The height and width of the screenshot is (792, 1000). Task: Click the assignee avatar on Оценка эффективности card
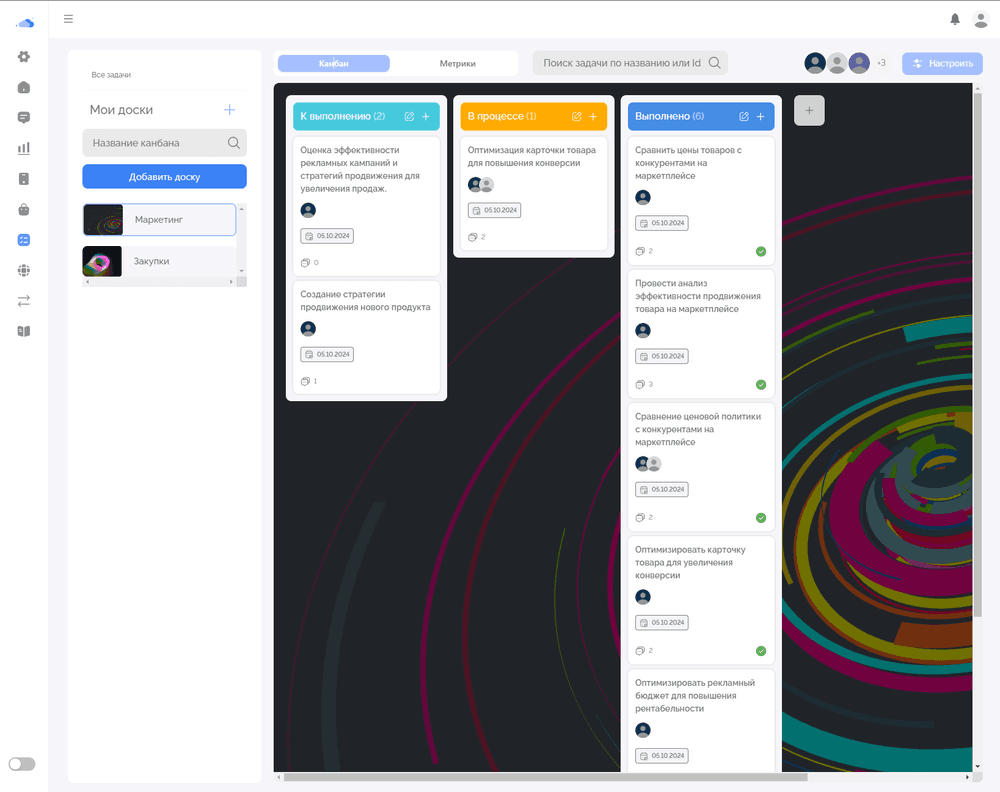tap(308, 210)
